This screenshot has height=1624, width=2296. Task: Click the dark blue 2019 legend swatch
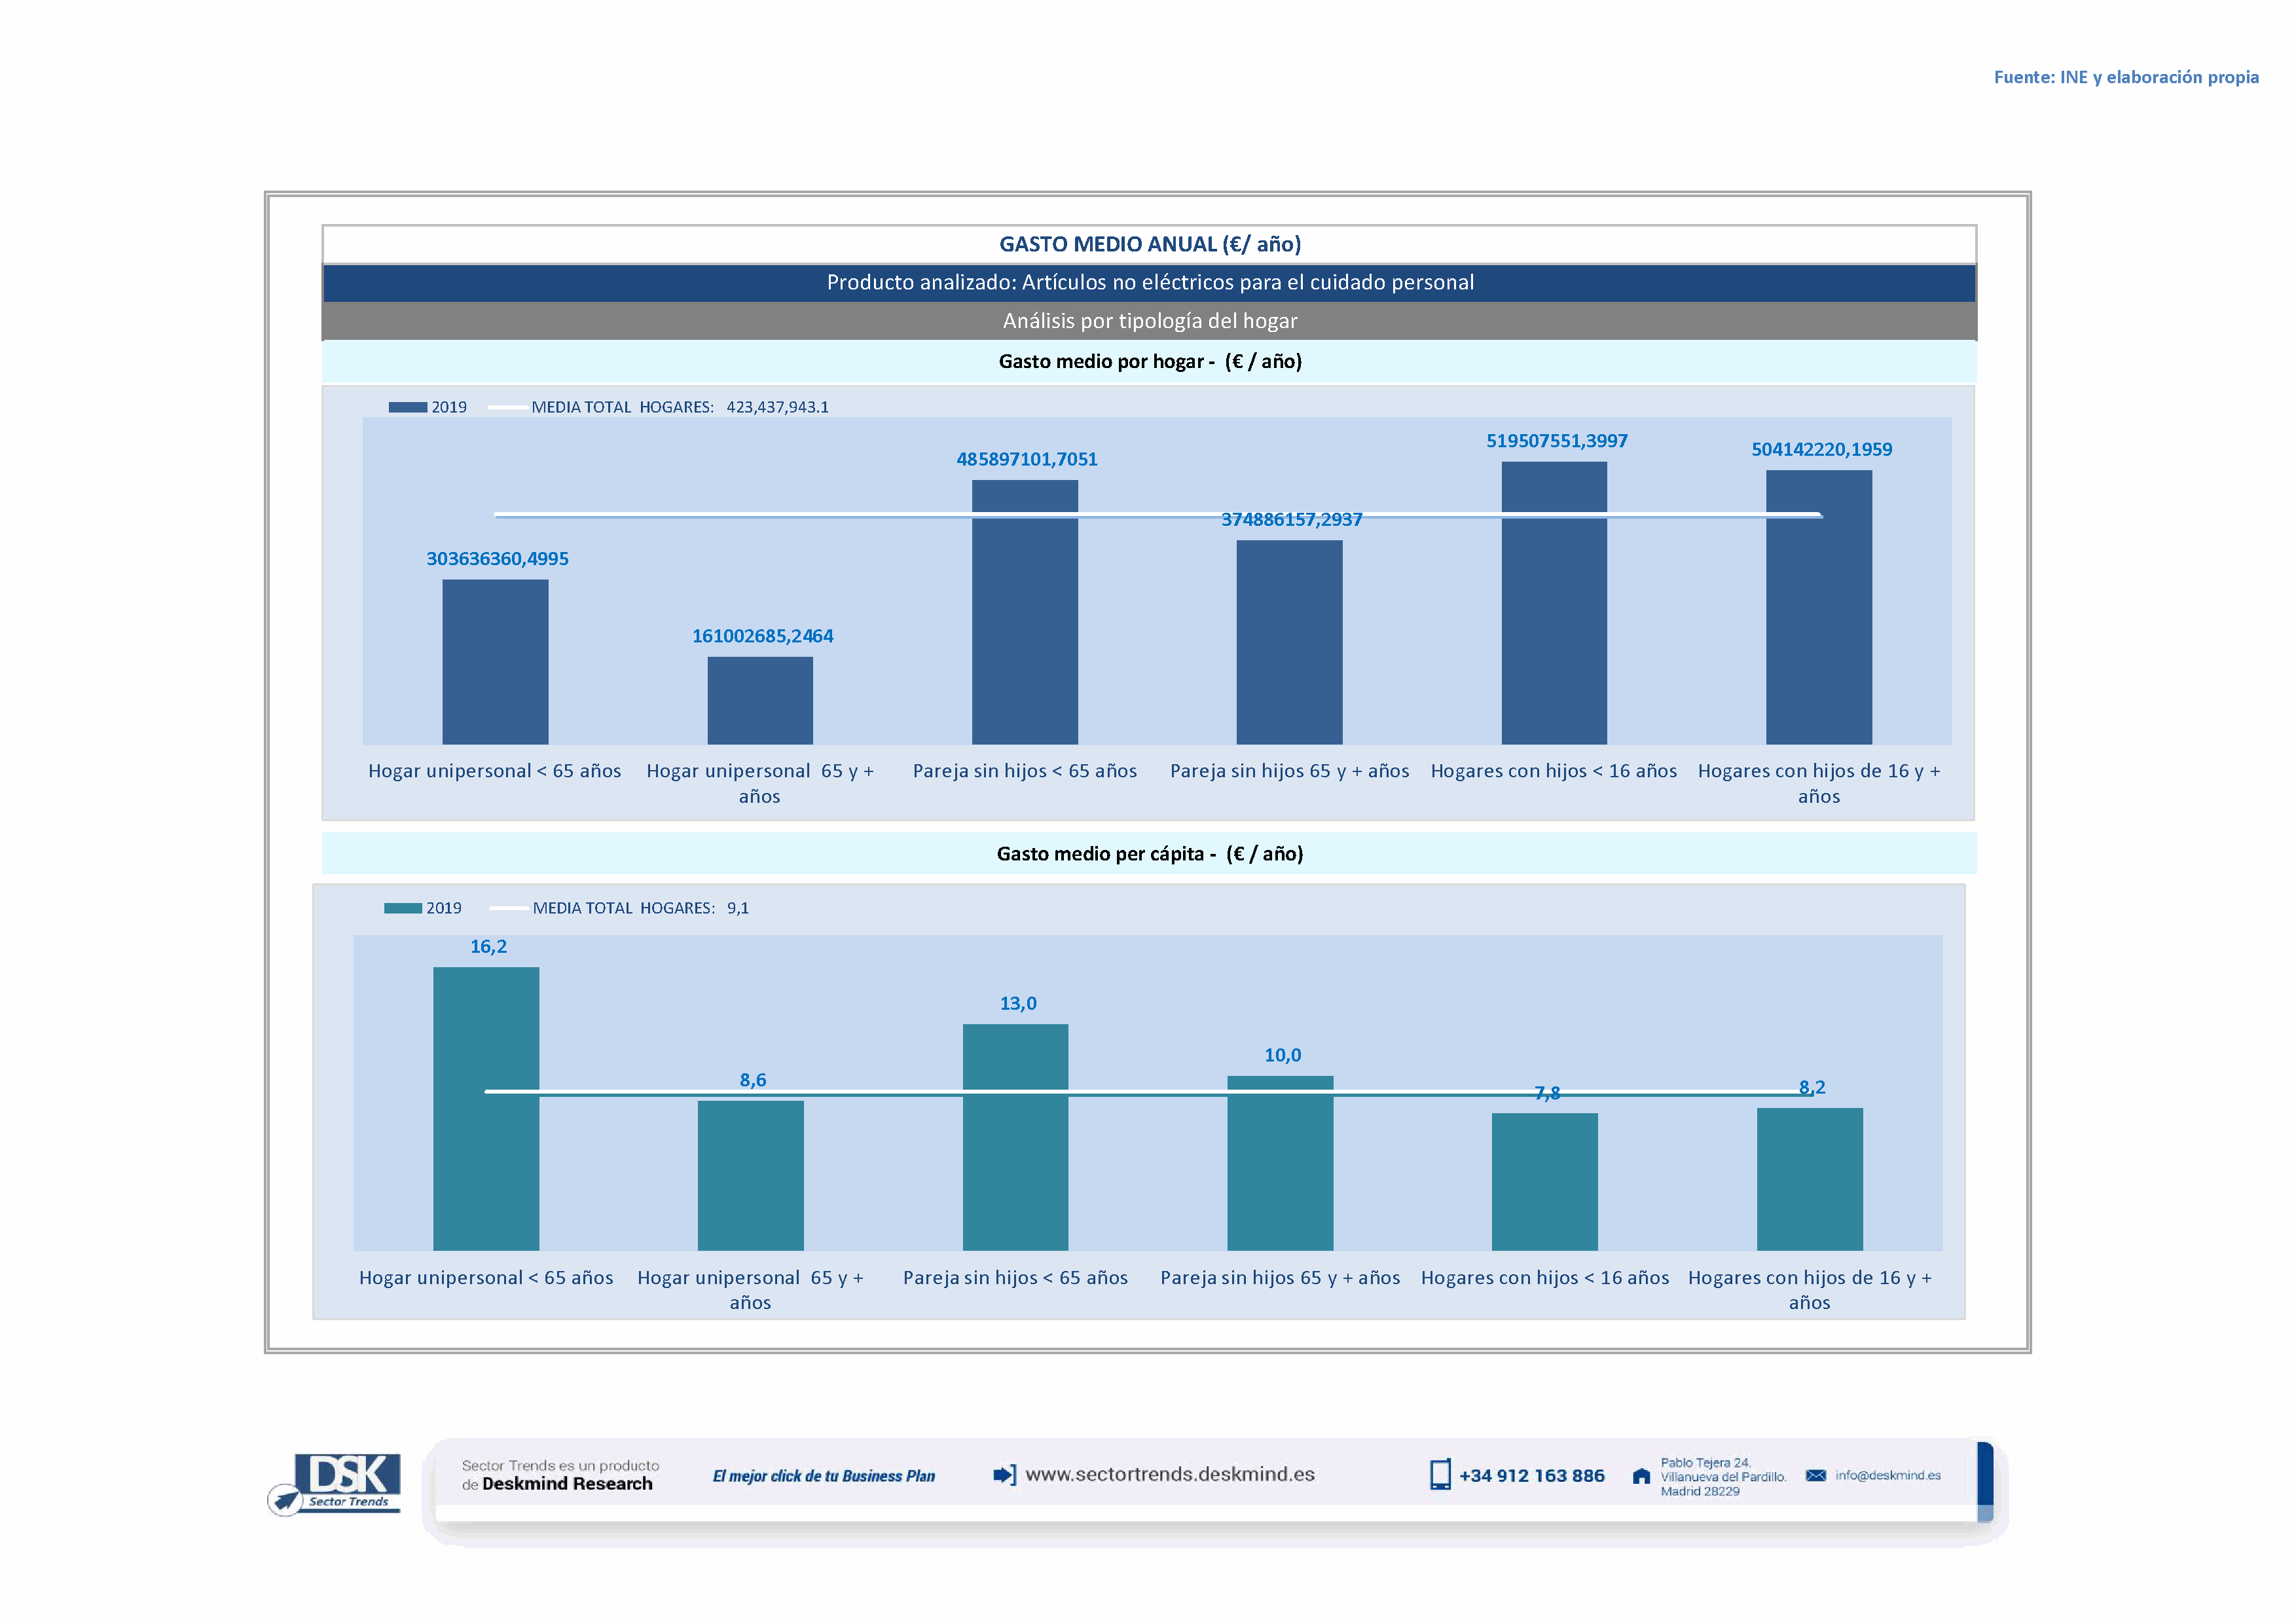407,407
